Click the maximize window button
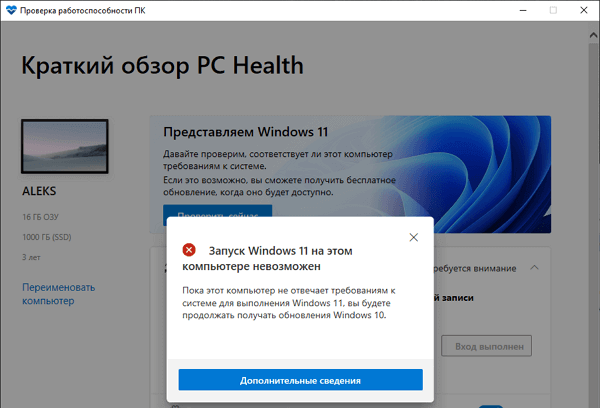600x408 pixels. 553,10
